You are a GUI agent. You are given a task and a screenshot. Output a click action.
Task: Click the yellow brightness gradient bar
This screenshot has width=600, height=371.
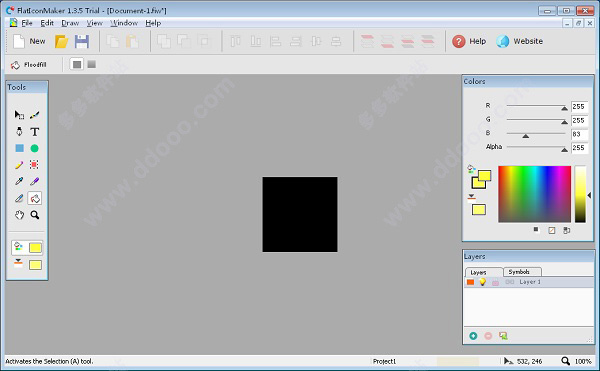(x=580, y=194)
